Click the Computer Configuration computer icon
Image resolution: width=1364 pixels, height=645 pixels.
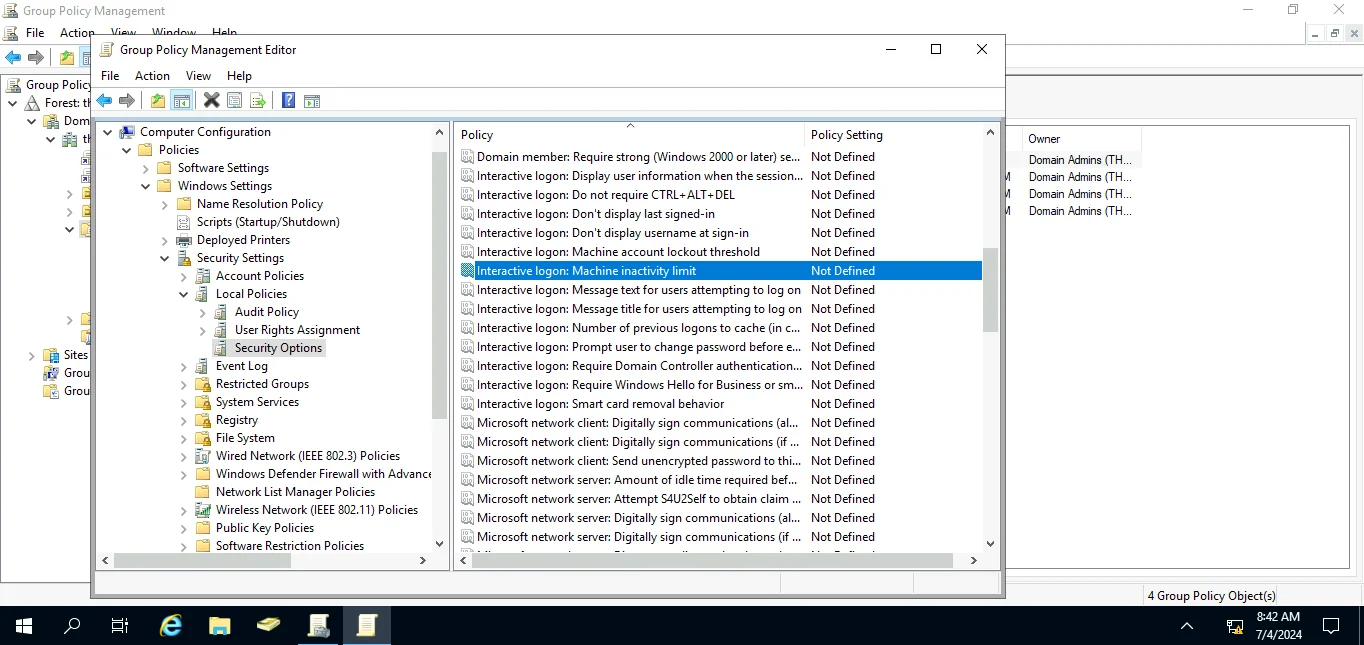(127, 132)
